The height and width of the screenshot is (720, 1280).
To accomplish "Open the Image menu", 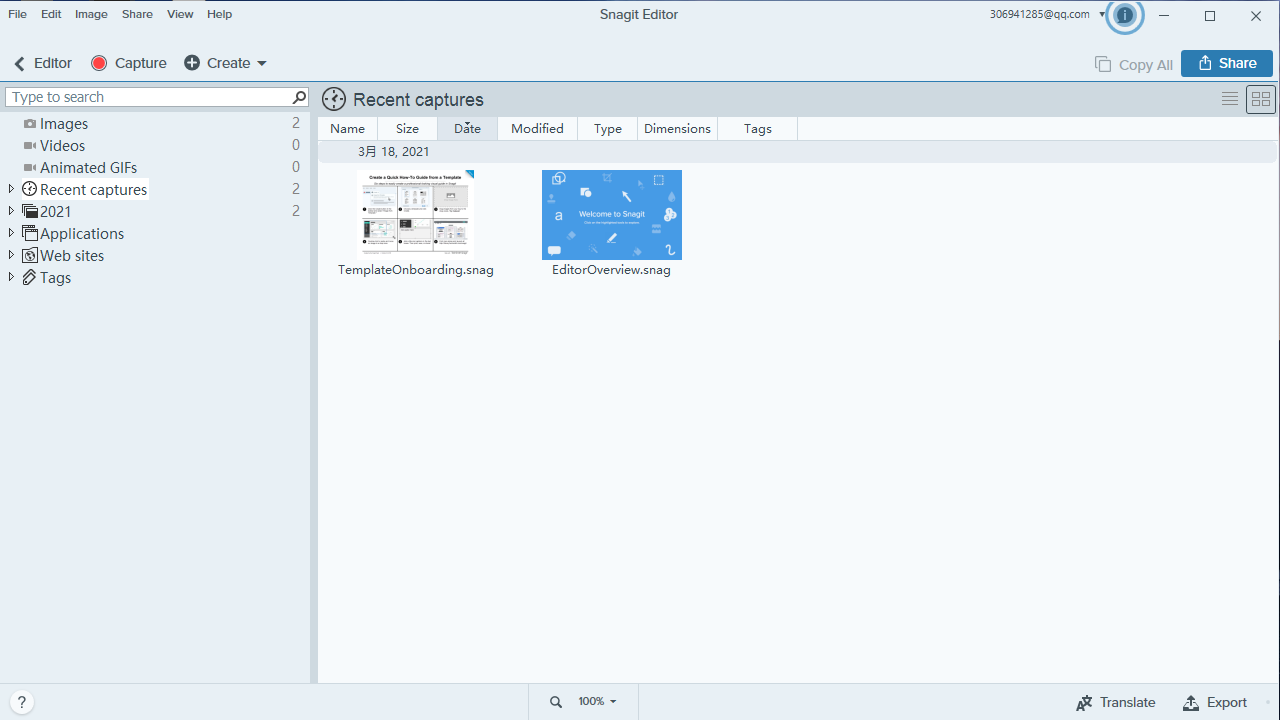I will pos(91,14).
